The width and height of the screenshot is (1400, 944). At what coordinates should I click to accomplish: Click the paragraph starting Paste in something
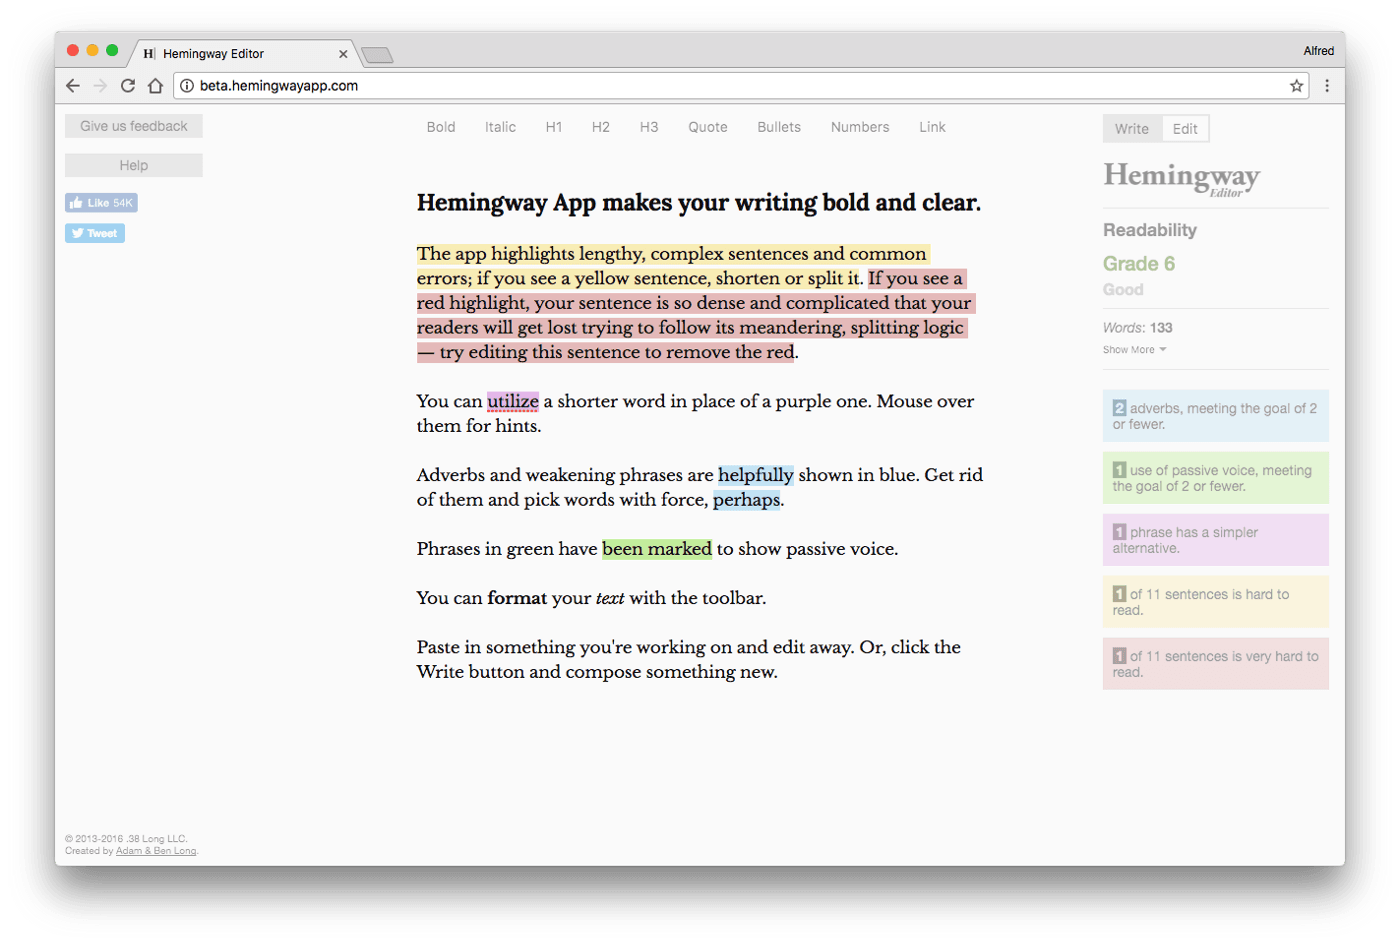point(689,660)
